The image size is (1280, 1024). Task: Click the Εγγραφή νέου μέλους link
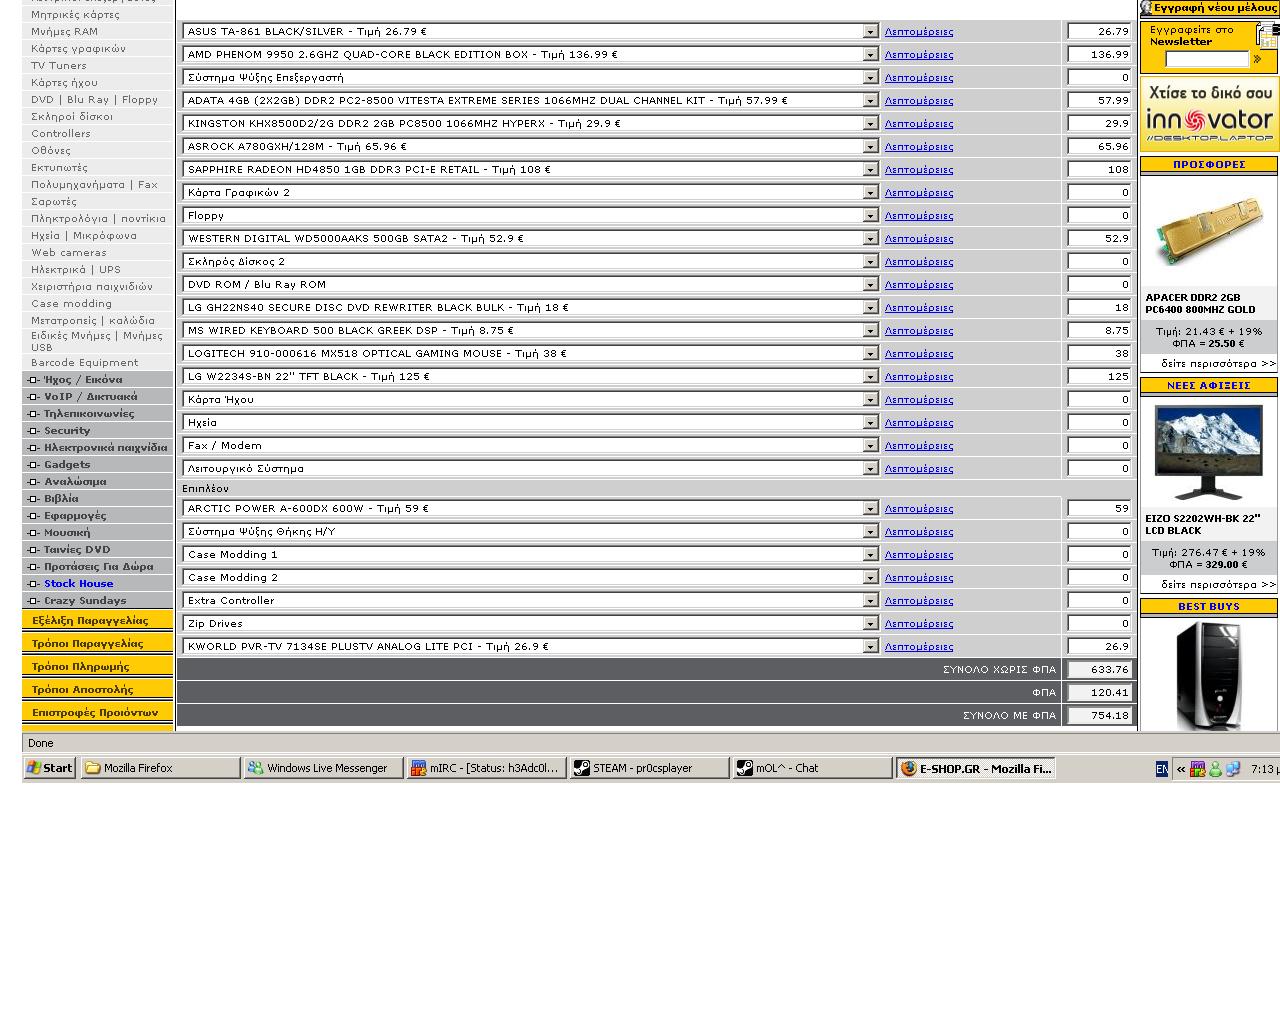point(1215,8)
